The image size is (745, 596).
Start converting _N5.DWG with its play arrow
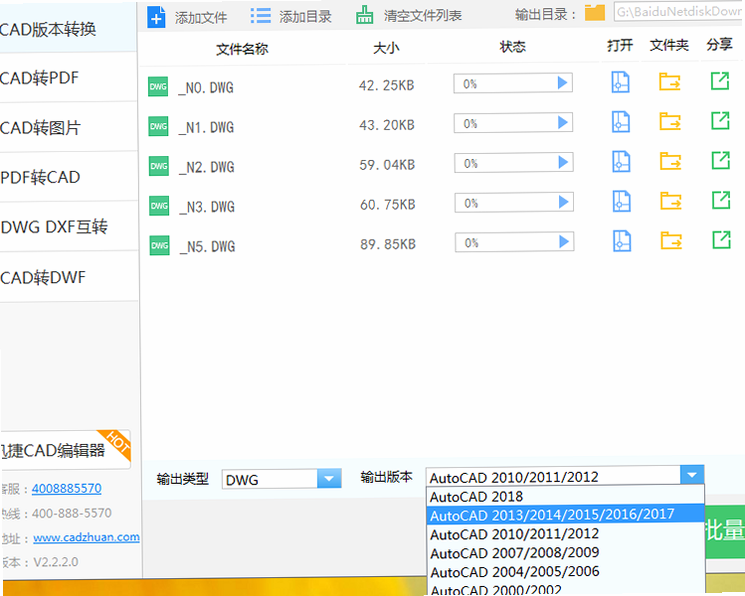click(x=564, y=242)
